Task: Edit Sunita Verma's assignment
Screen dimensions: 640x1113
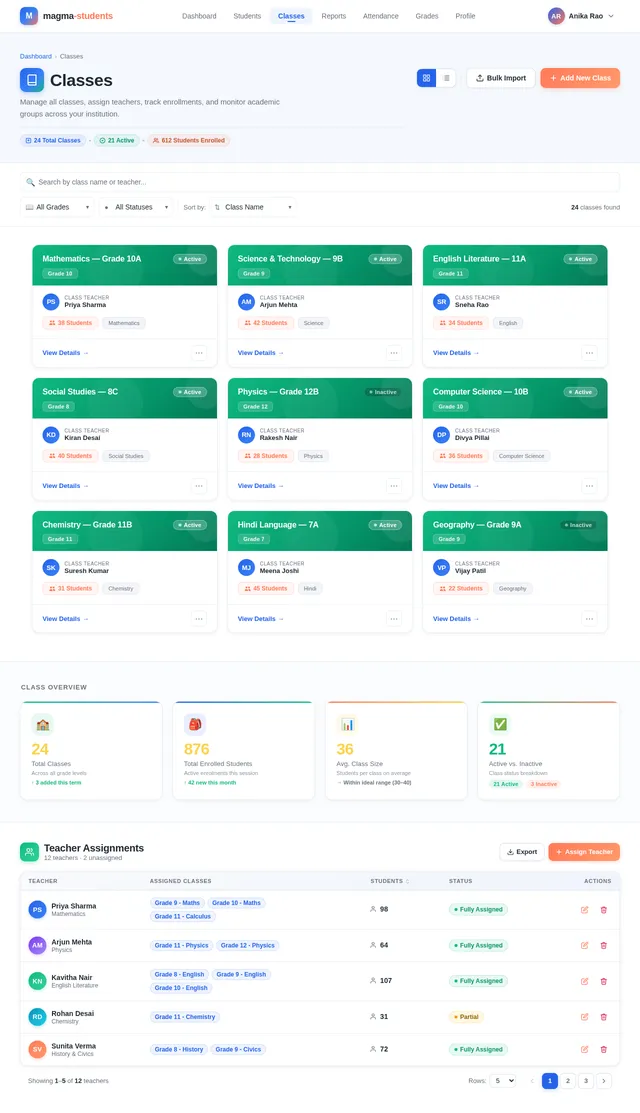Action: (585, 1049)
